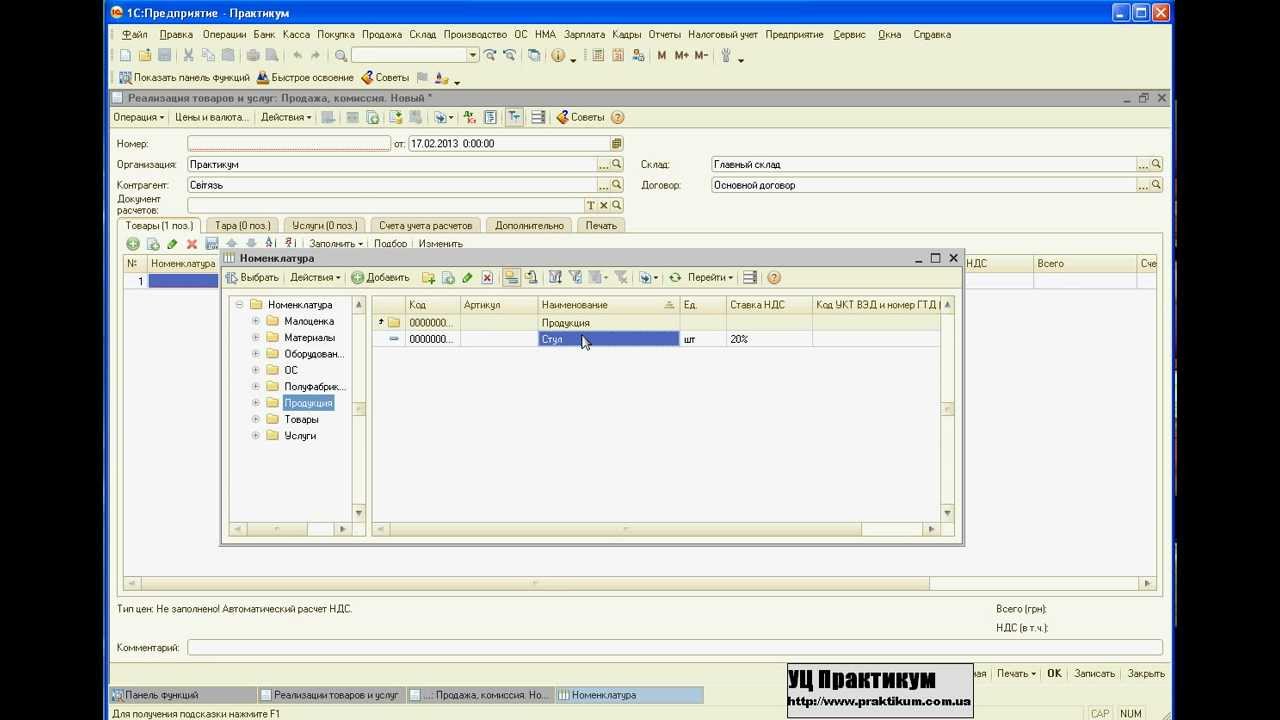Click the lookup magnifier next to Склад field
The image size is (1280, 720).
(x=1156, y=164)
